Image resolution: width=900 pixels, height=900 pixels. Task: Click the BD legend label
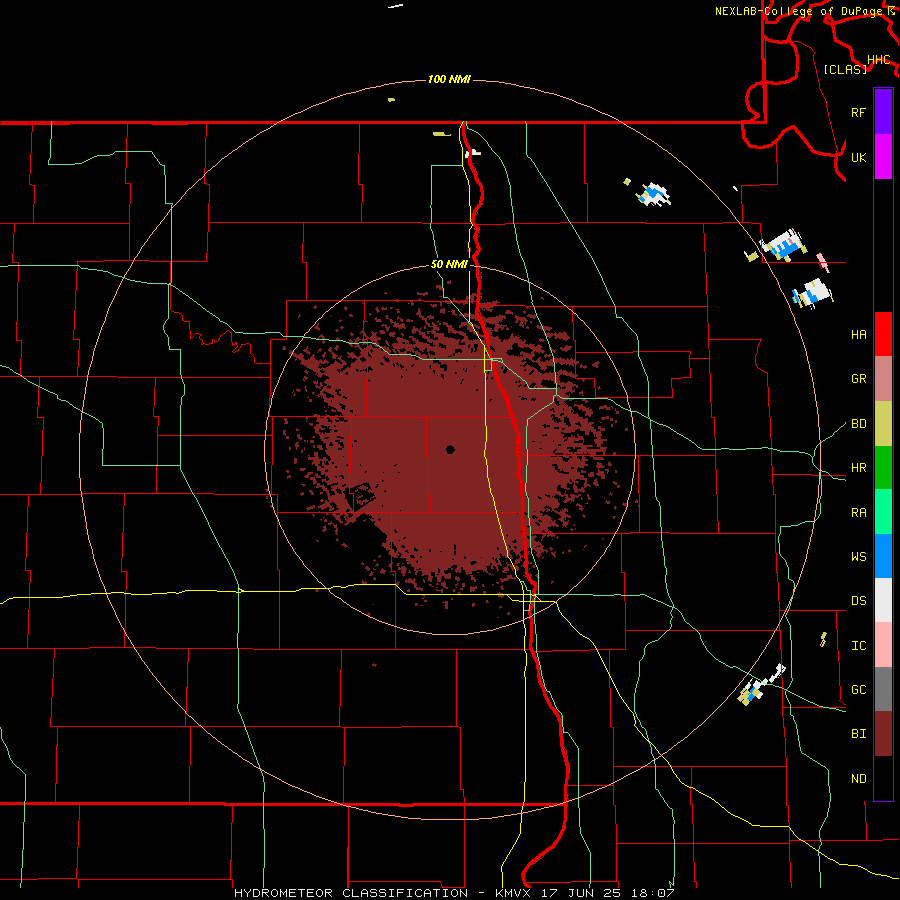click(x=858, y=424)
